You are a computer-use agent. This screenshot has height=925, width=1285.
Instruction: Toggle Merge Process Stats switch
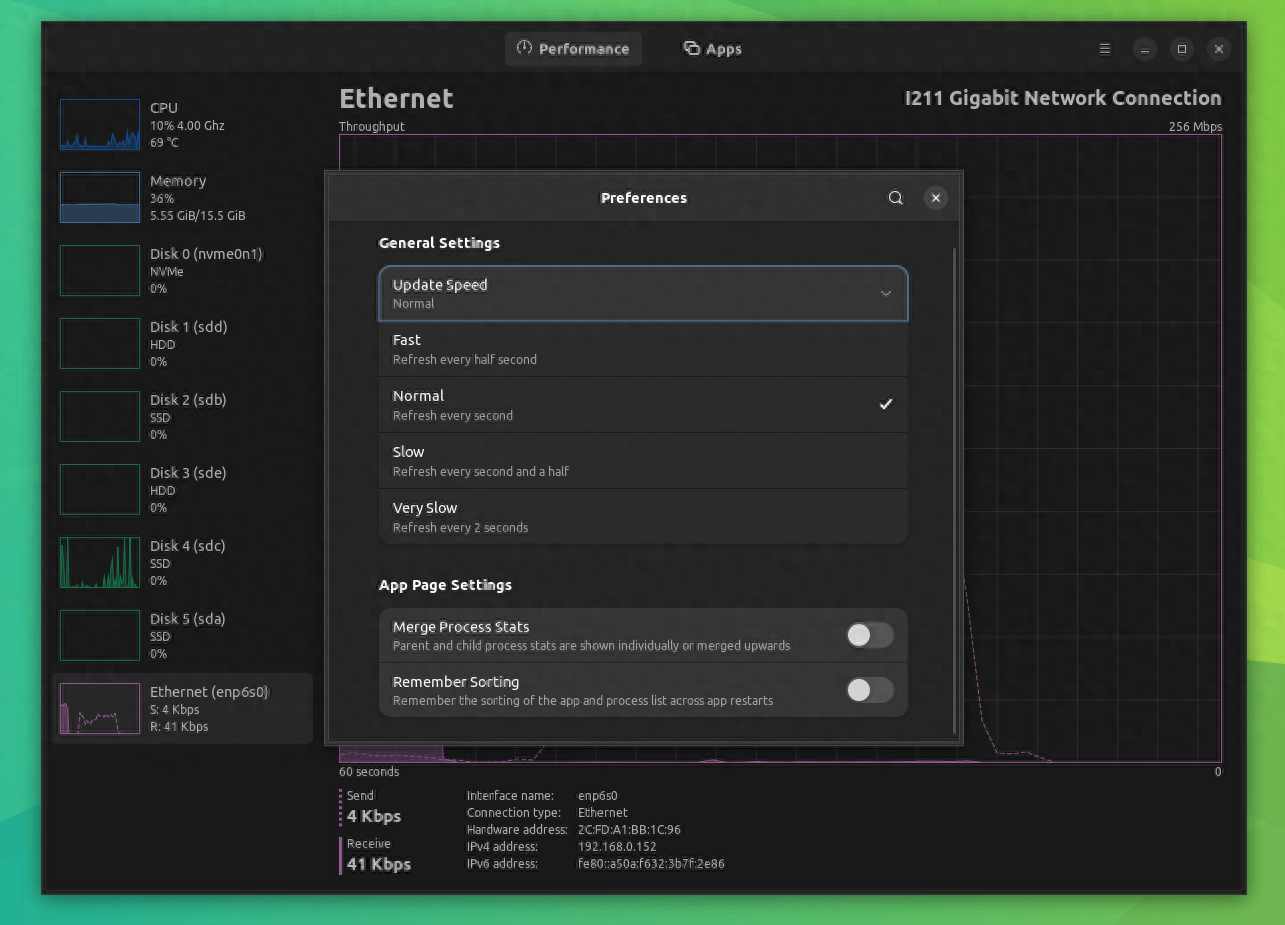pyautogui.click(x=869, y=635)
